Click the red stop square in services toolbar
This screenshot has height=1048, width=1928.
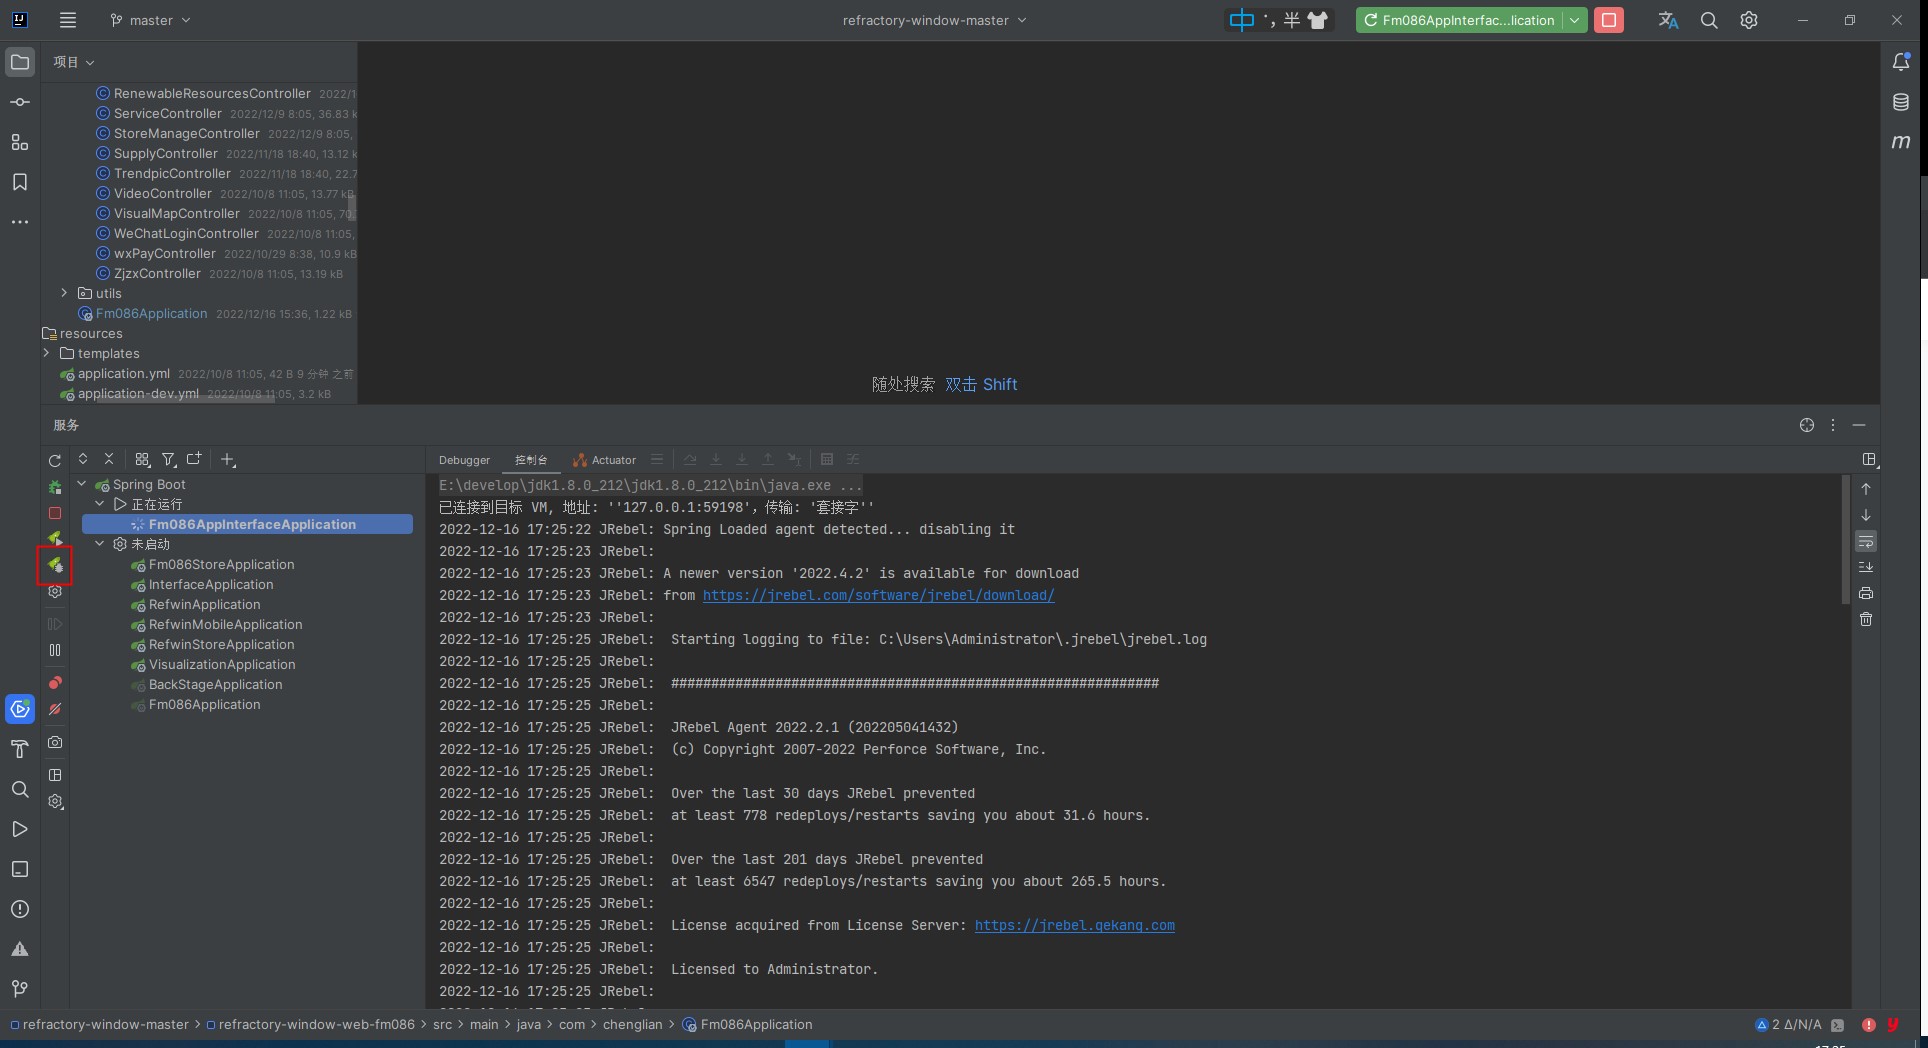pyautogui.click(x=55, y=513)
